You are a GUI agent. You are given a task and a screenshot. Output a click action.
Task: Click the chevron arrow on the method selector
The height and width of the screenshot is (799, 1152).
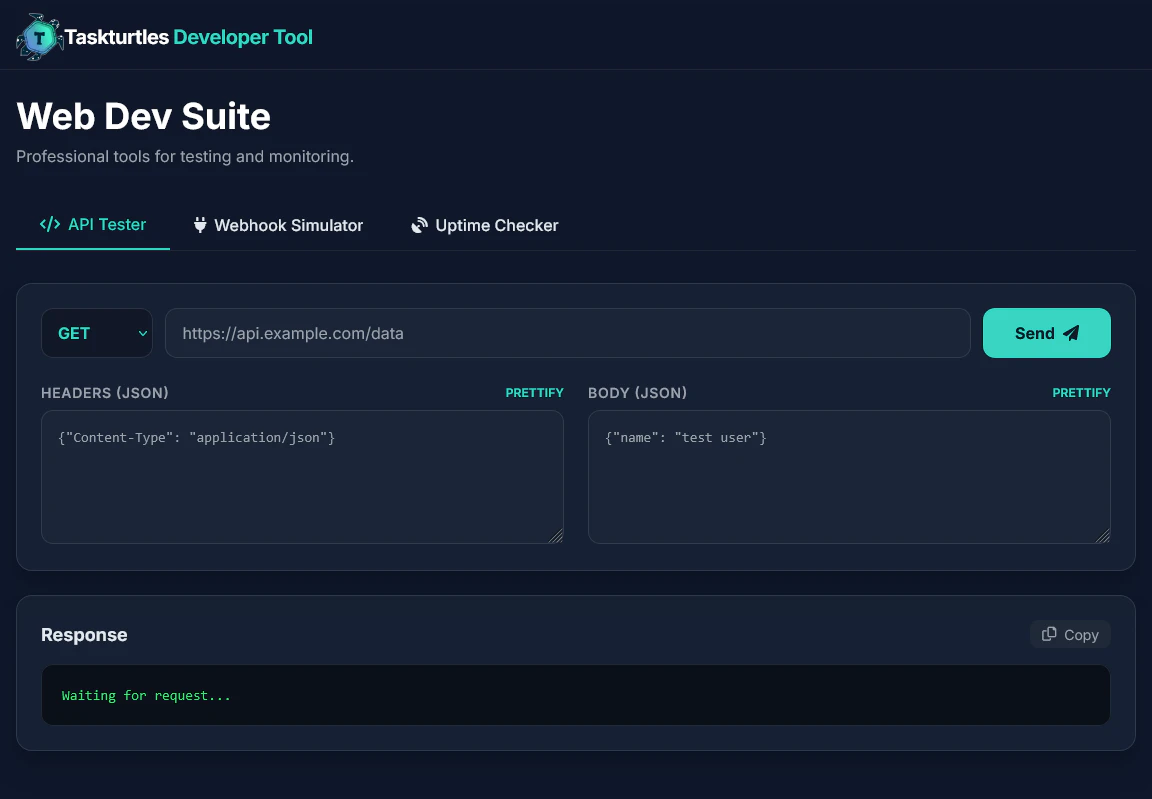142,333
